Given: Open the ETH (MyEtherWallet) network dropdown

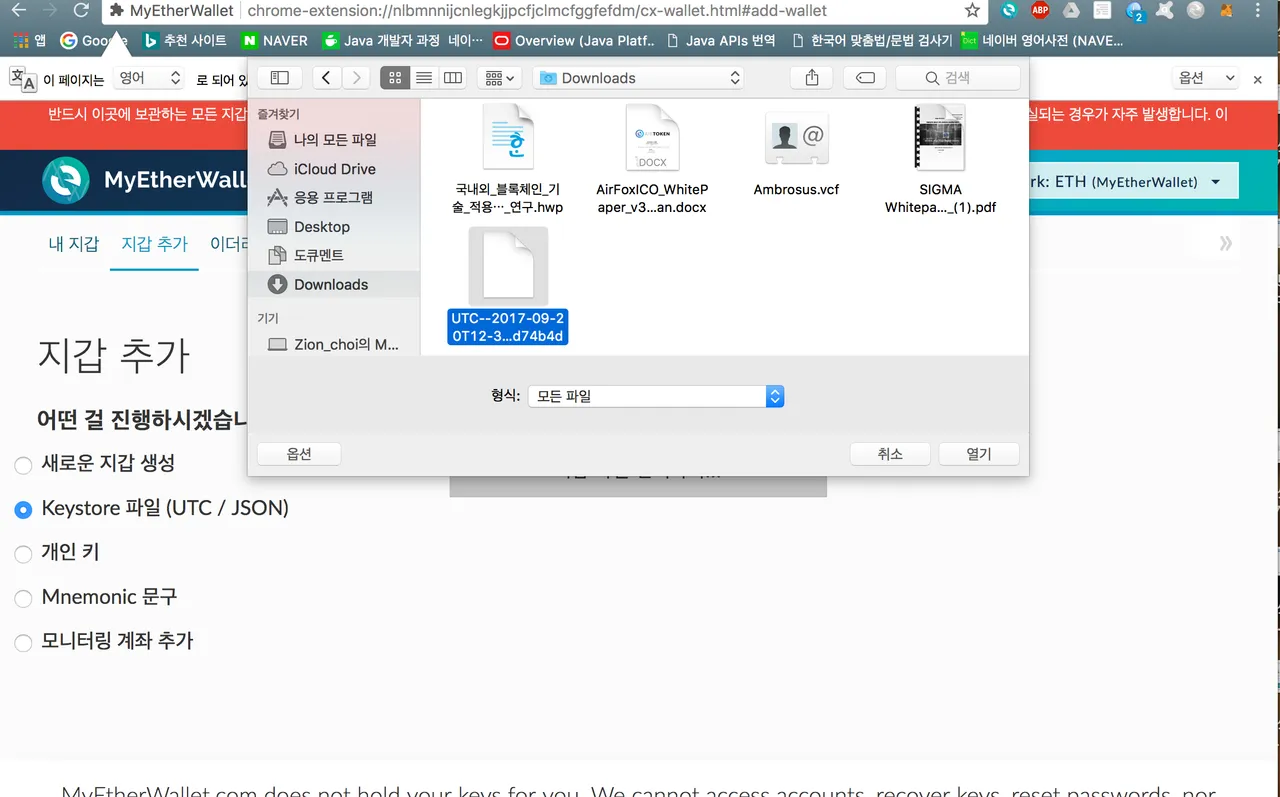Looking at the screenshot, I should [x=1133, y=181].
